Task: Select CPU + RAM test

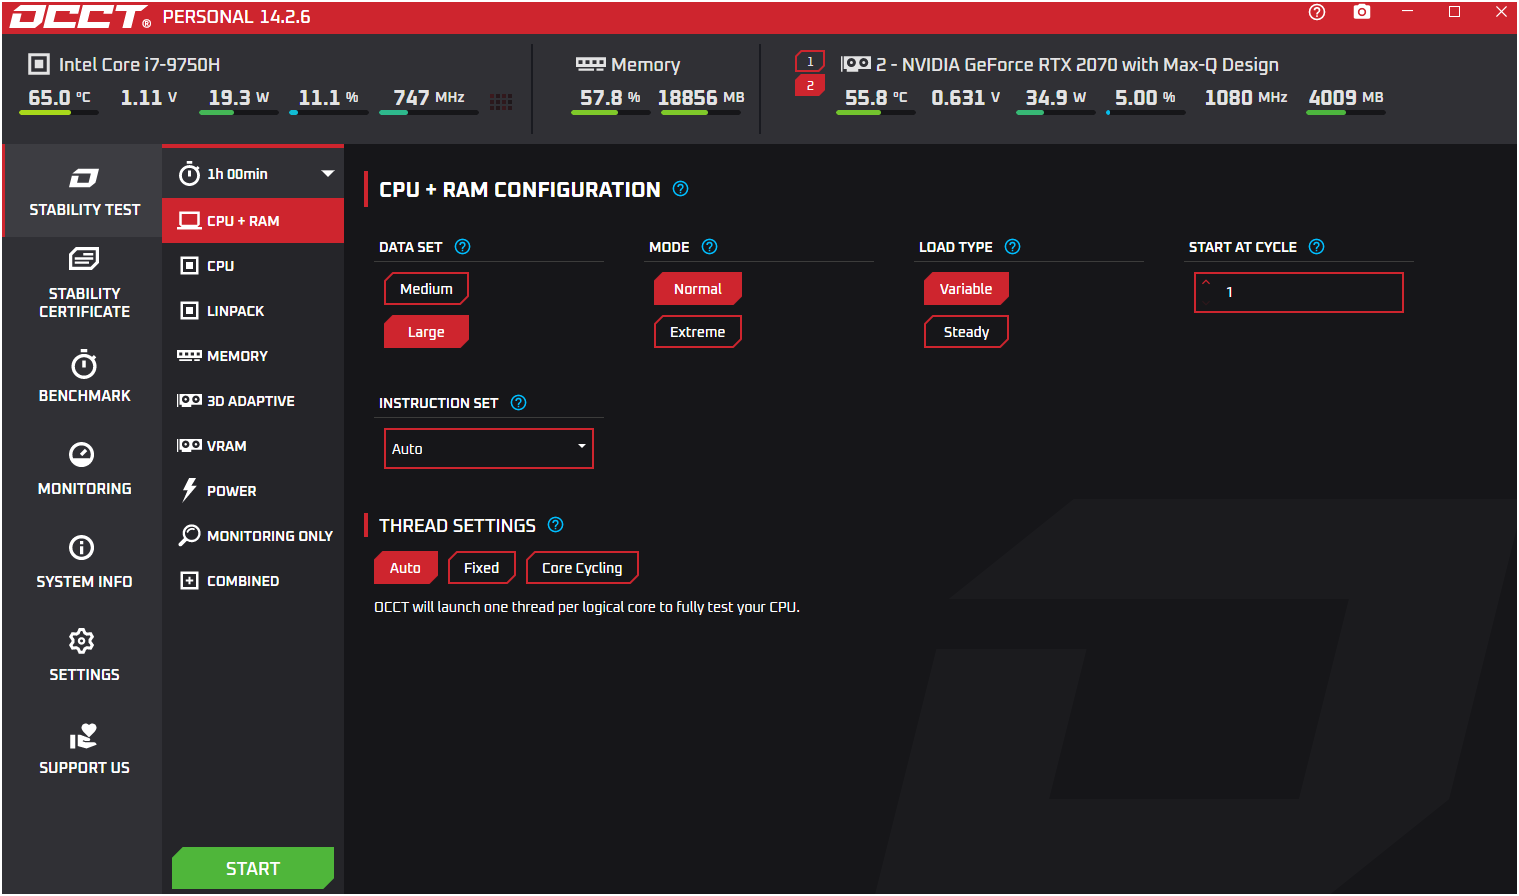Action: tap(253, 221)
